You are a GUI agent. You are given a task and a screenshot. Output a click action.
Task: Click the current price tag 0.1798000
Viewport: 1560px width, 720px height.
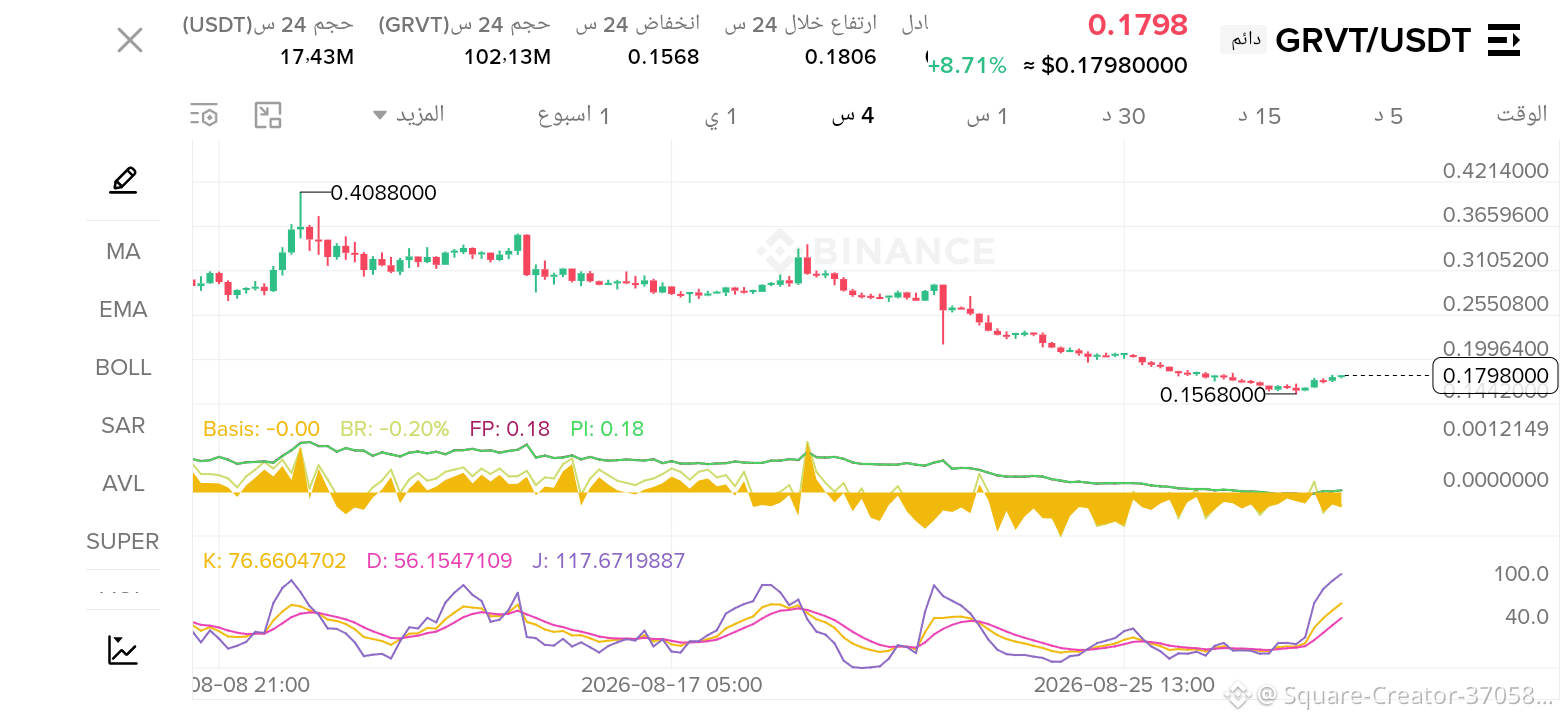(1495, 376)
